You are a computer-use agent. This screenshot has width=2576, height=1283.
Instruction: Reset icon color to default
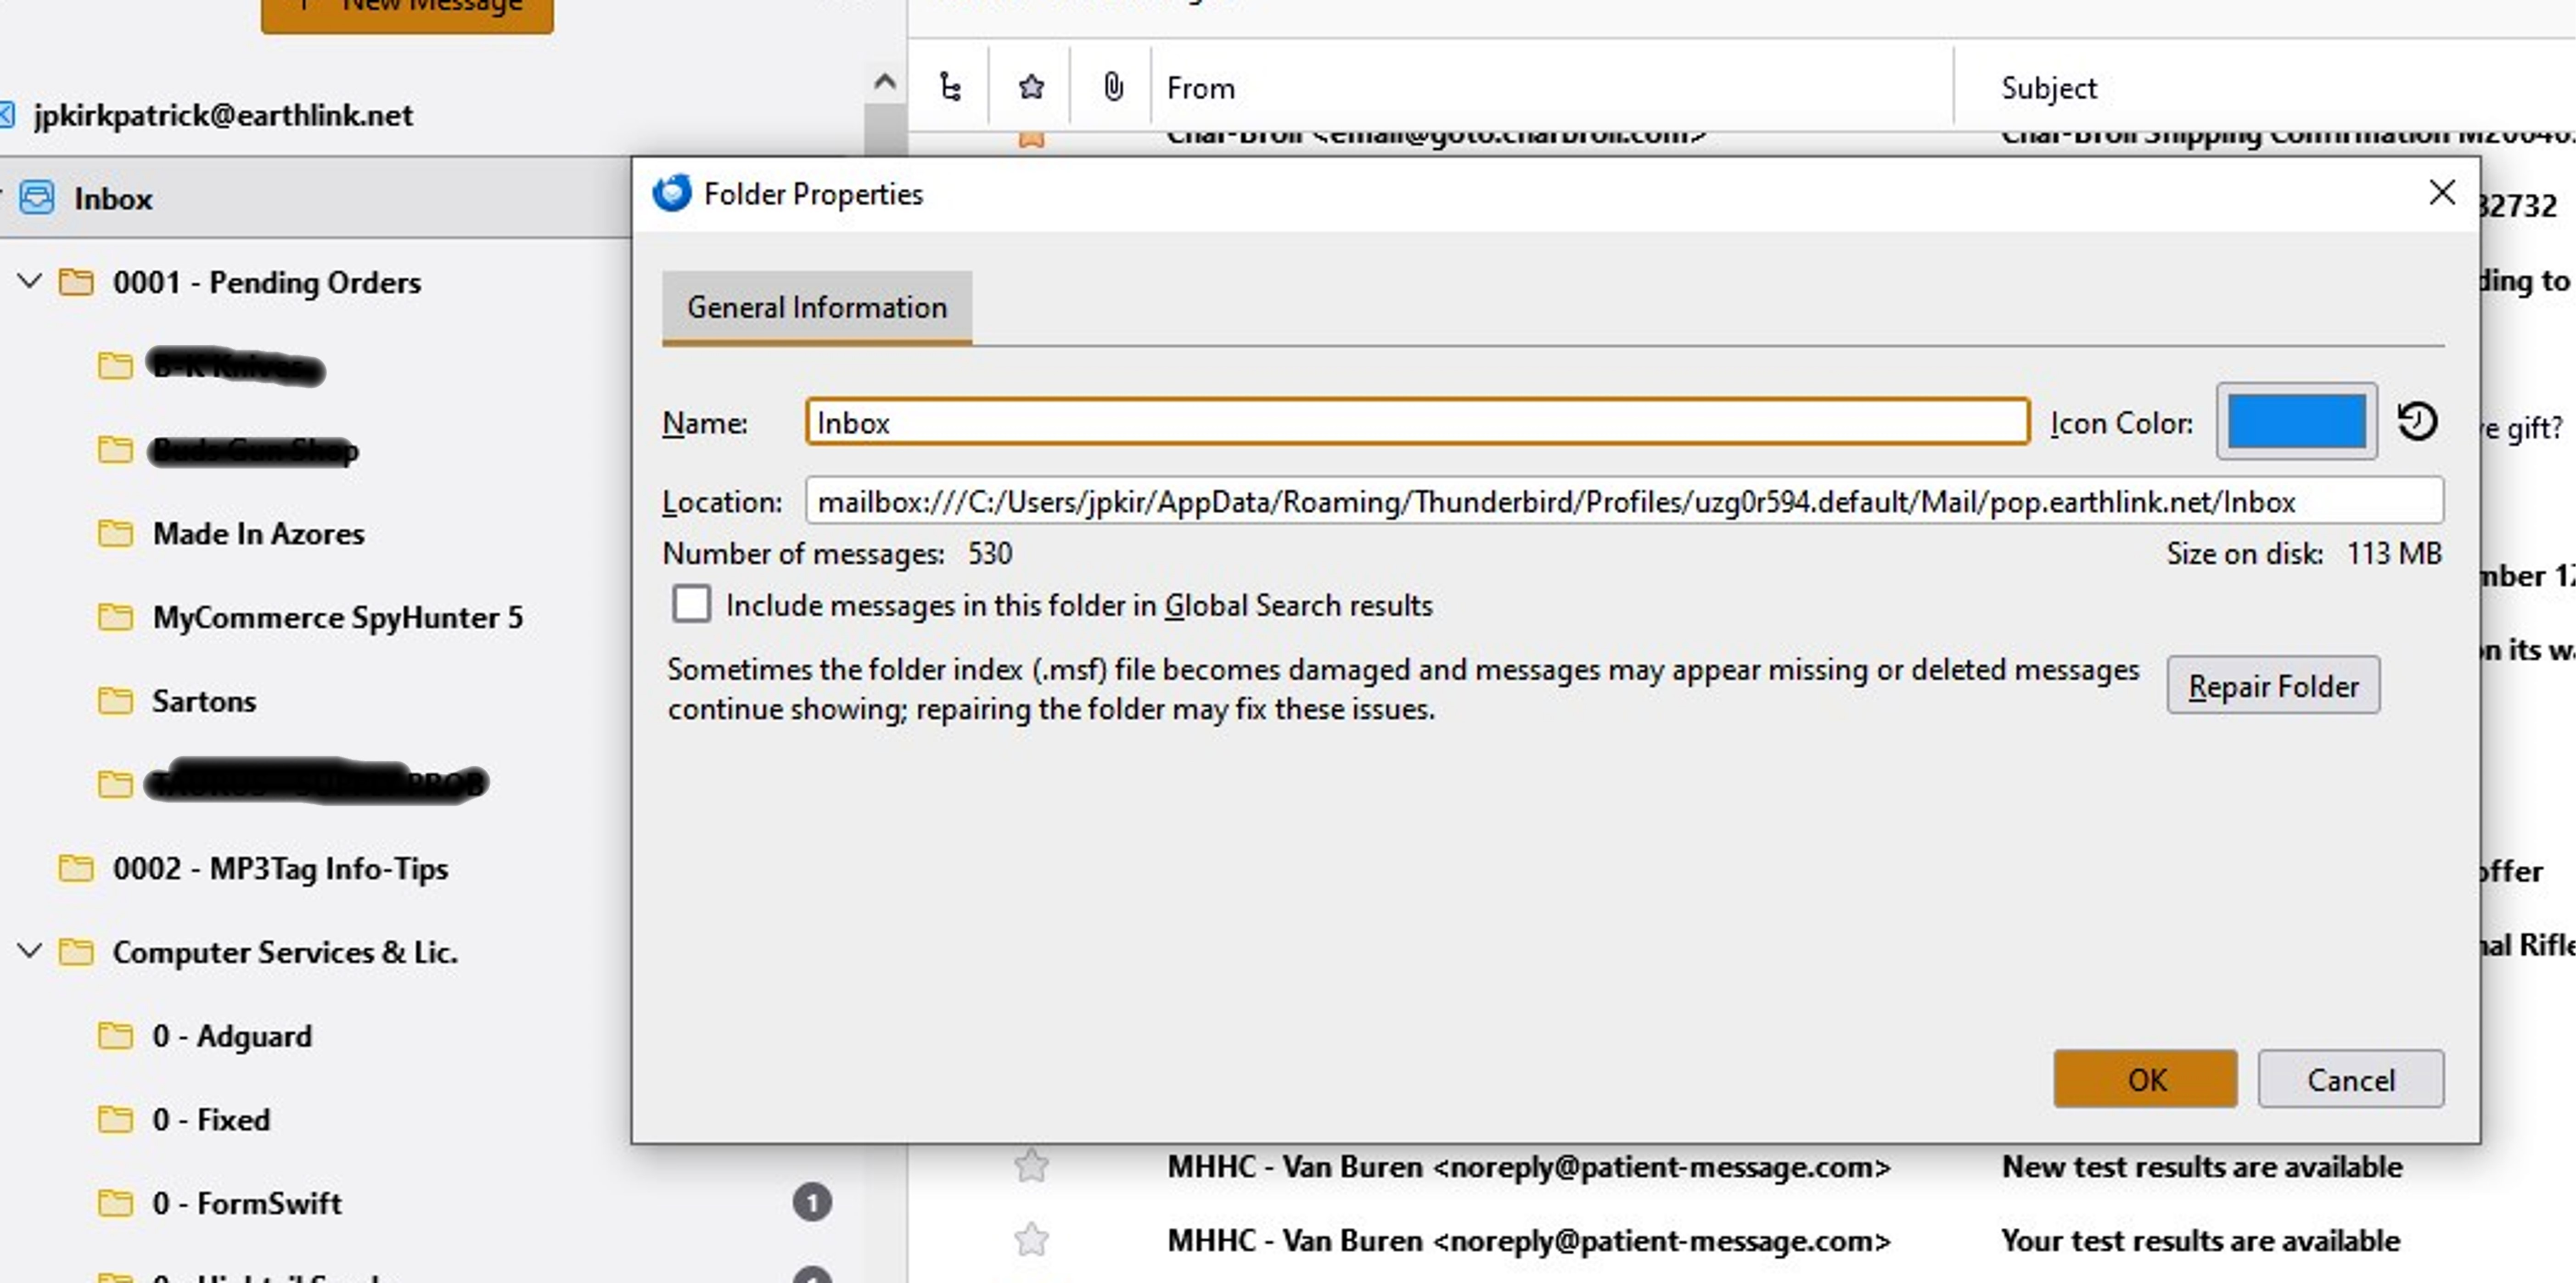point(2417,421)
